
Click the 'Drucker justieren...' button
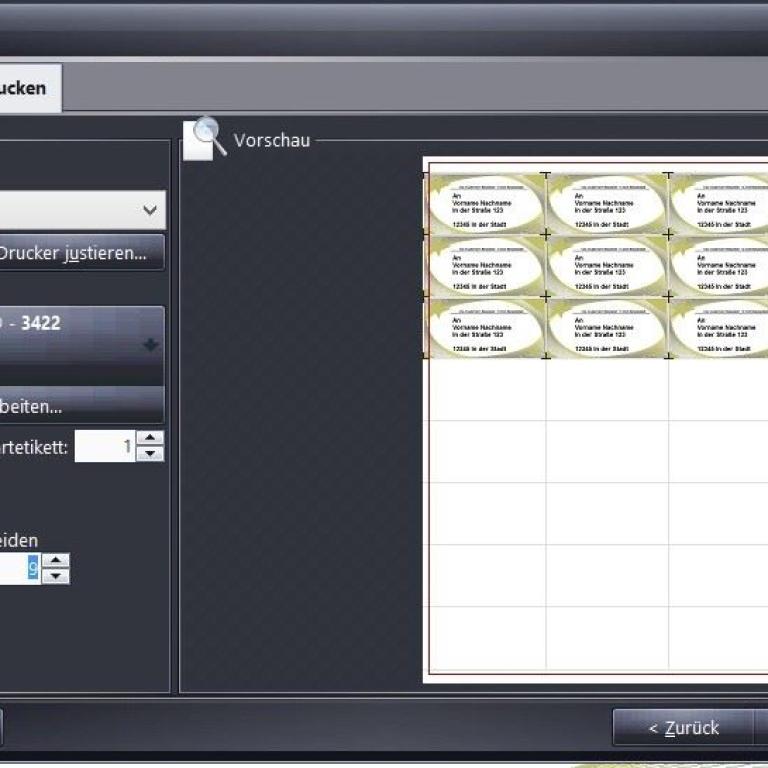click(x=80, y=253)
